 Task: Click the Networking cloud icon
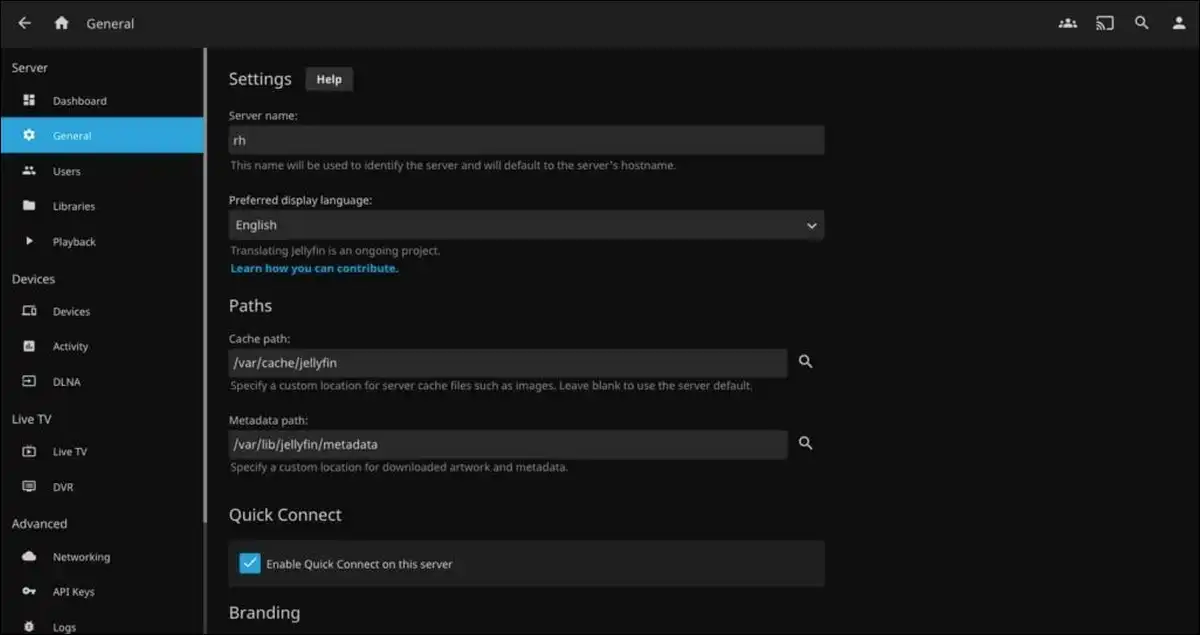(x=29, y=556)
